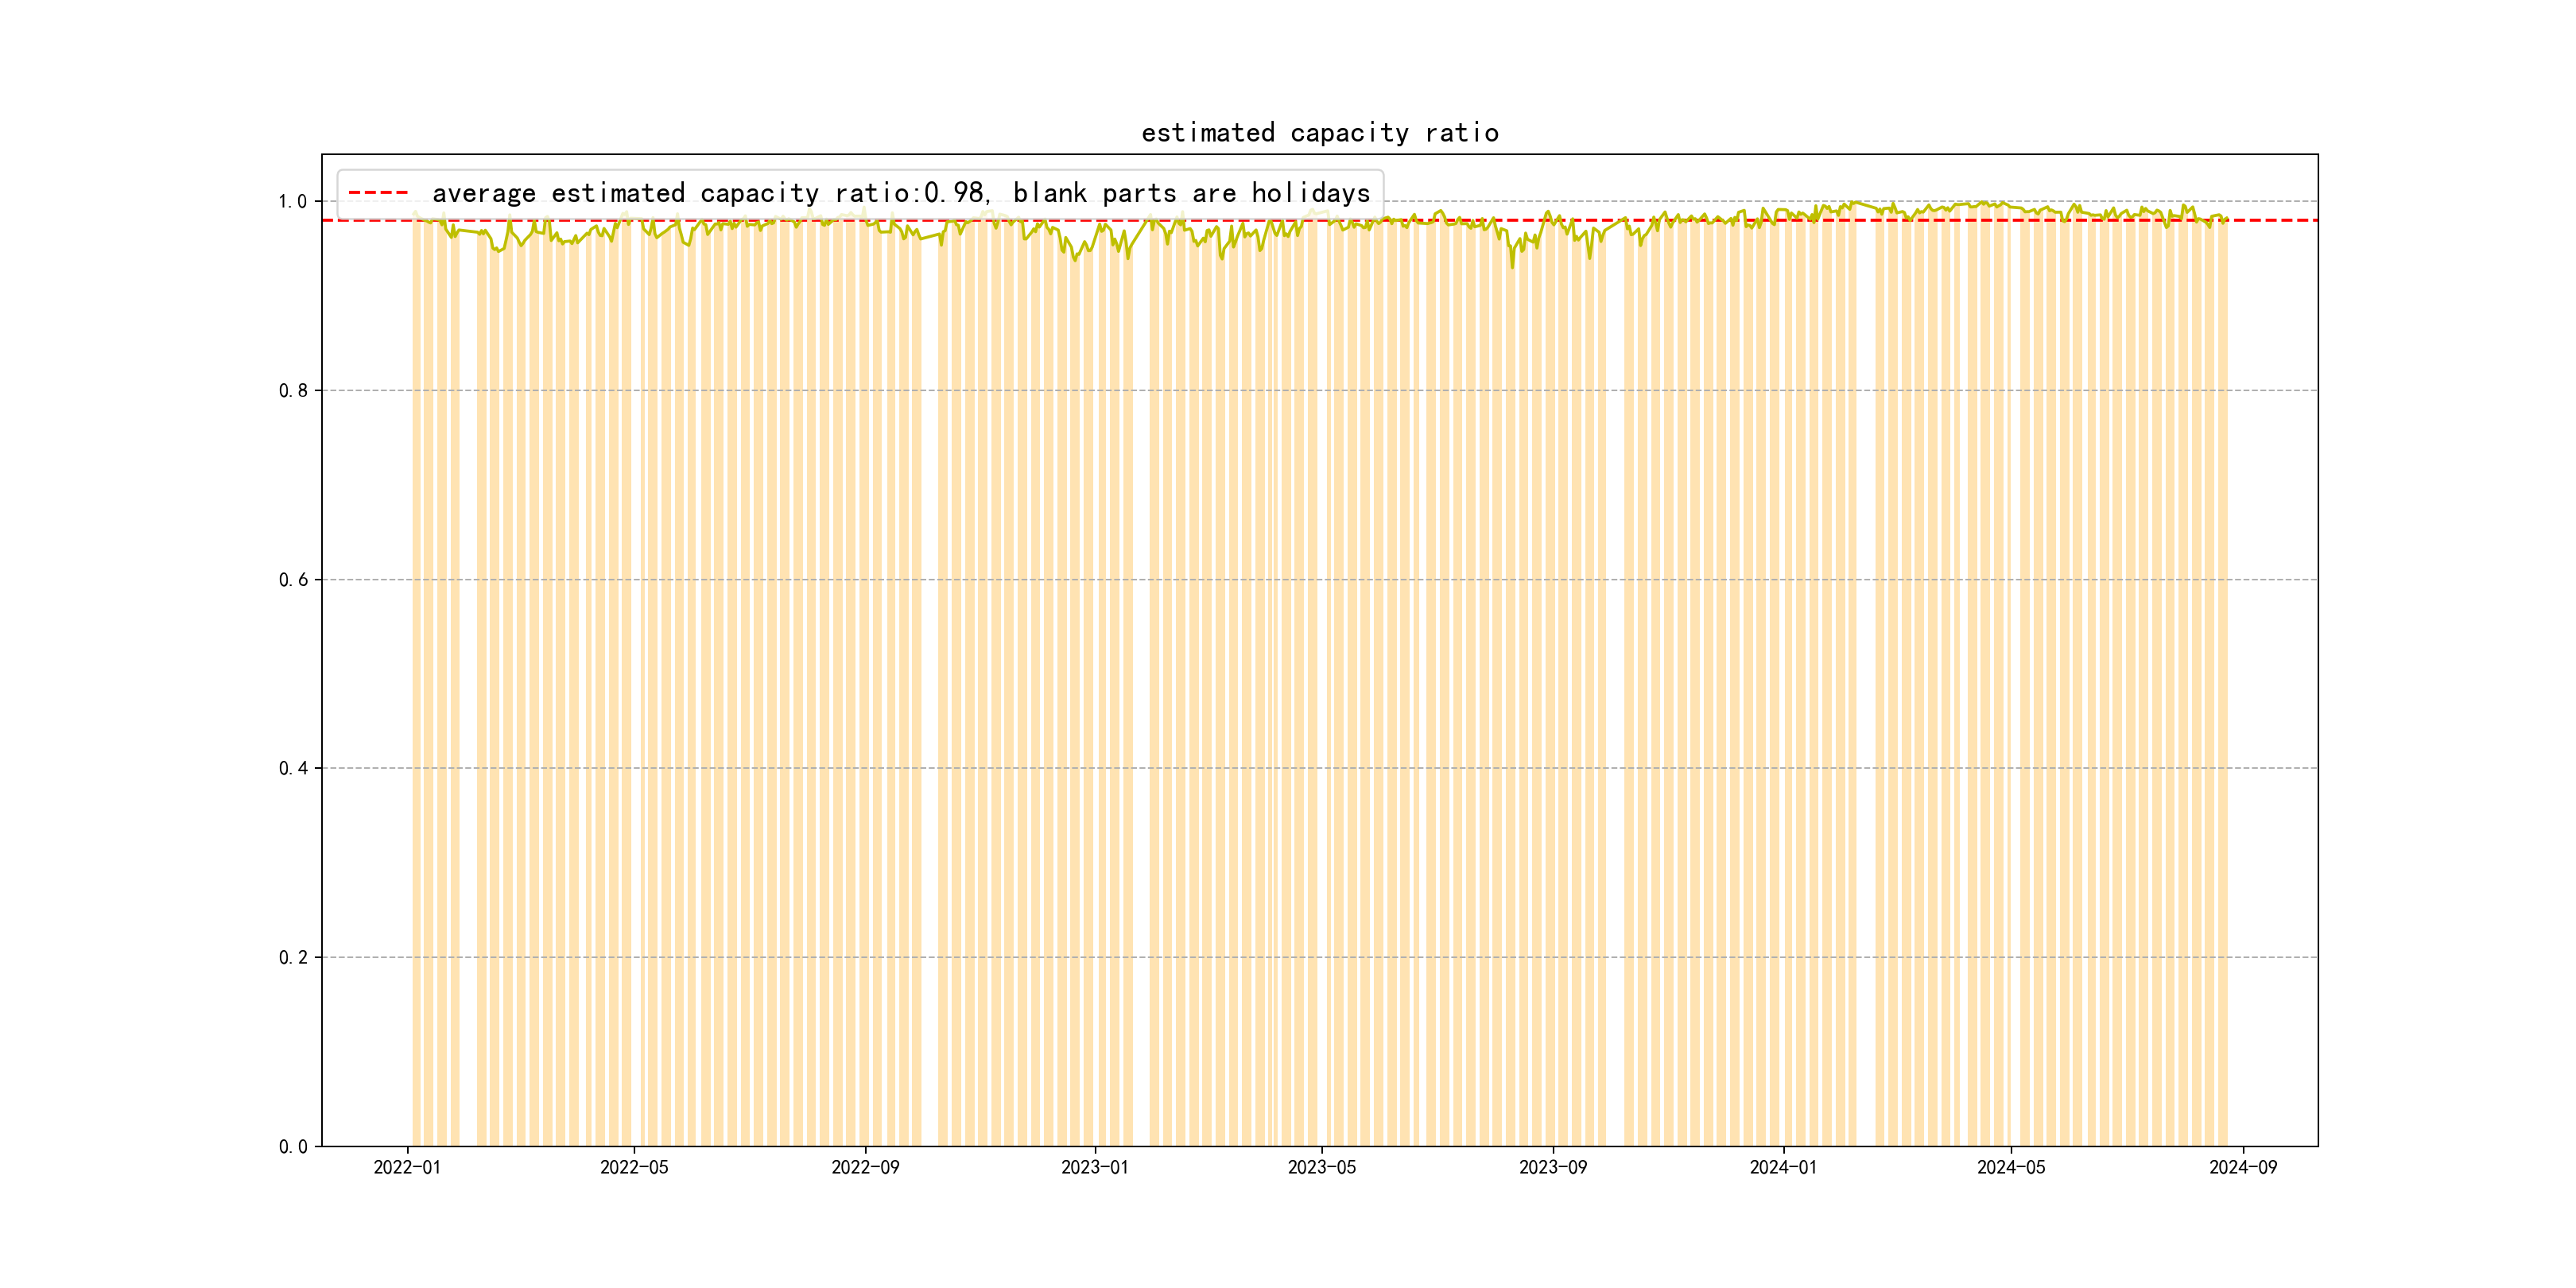Click the 0.2 y-axis tick label

[293, 958]
